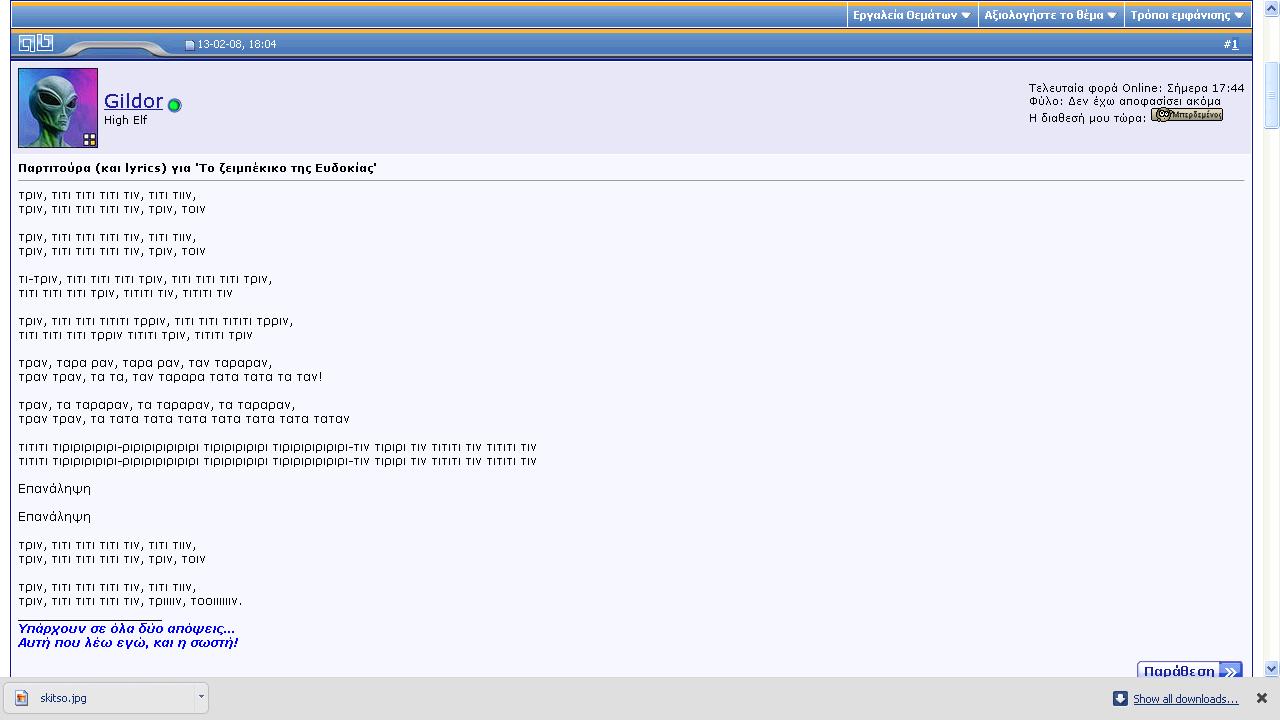Click the scrollbar down arrow
This screenshot has height=720, width=1280.
pos(1271,668)
